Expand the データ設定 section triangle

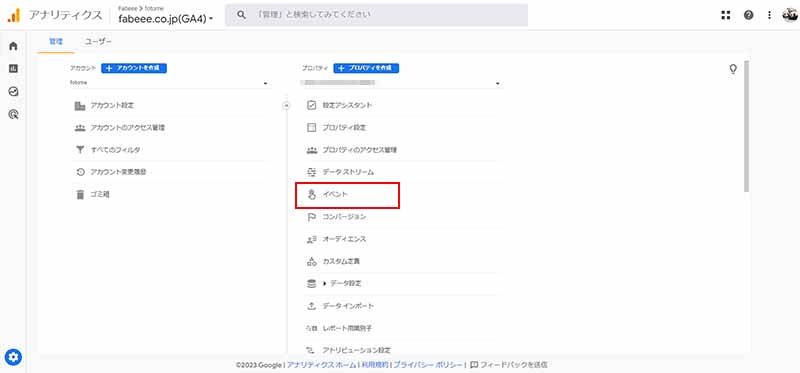(325, 284)
